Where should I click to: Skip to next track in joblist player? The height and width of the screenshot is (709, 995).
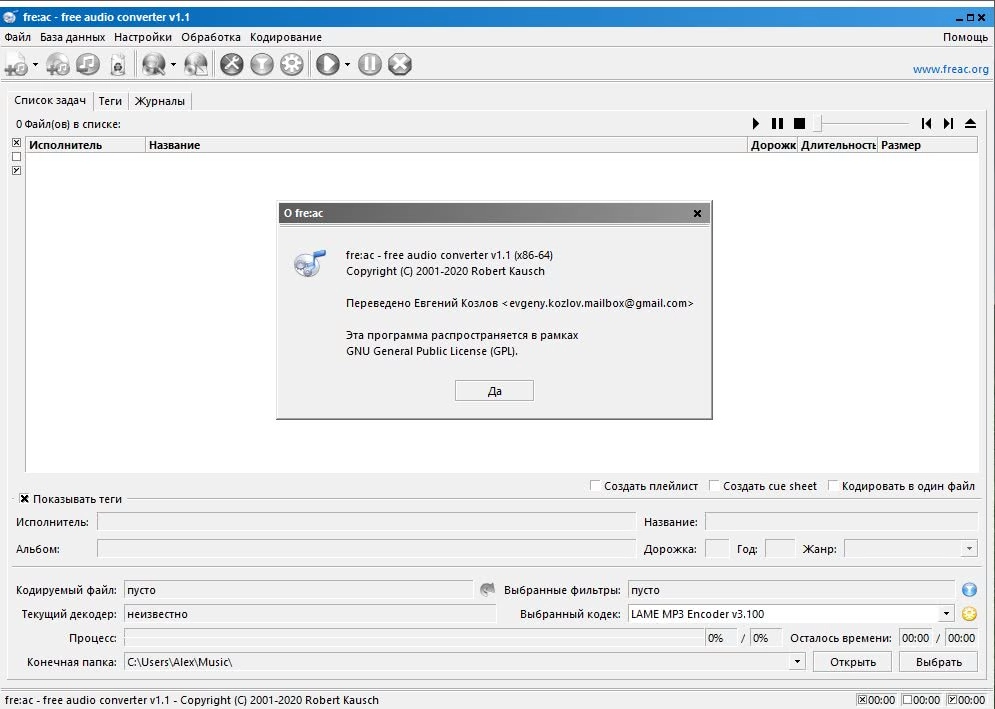coord(948,123)
